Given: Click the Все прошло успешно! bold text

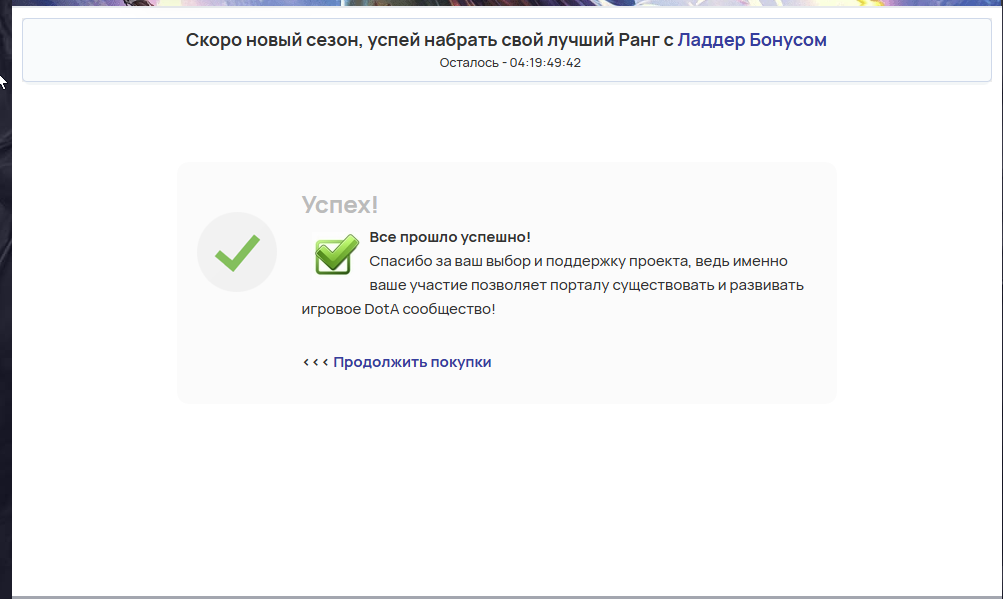Looking at the screenshot, I should 450,237.
